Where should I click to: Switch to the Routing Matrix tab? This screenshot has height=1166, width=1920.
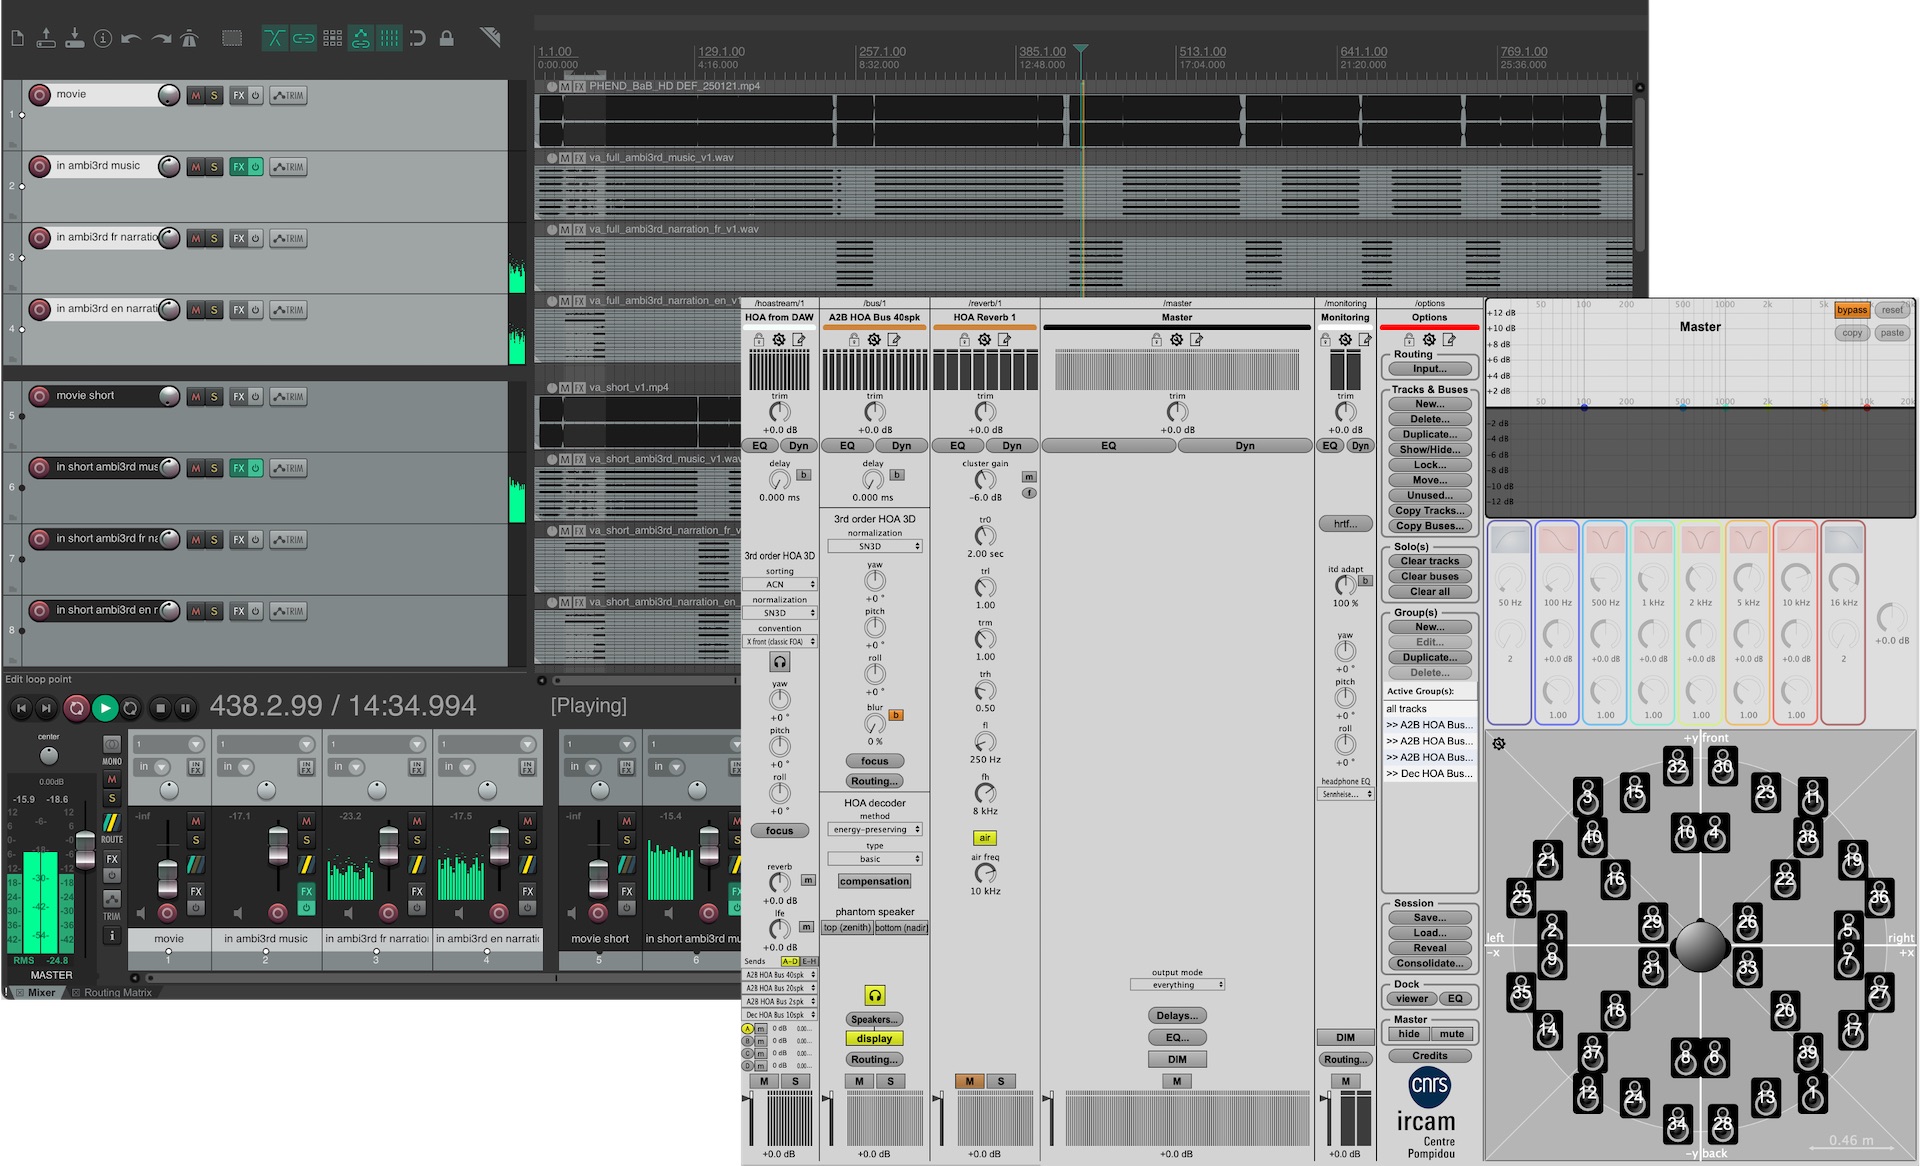coord(117,993)
